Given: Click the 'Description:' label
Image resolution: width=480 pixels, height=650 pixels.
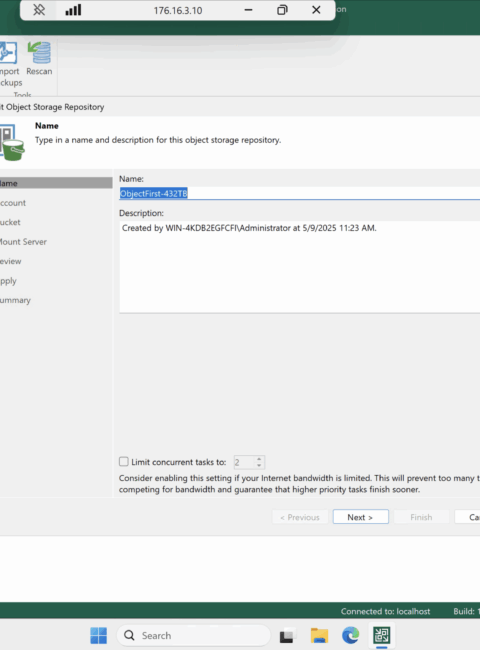Looking at the screenshot, I should (141, 213).
